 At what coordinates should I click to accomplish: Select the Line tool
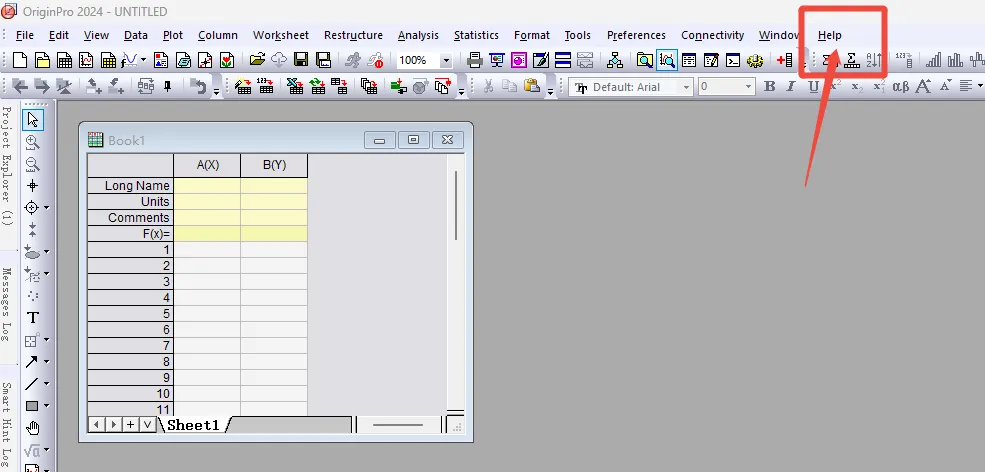click(x=31, y=384)
